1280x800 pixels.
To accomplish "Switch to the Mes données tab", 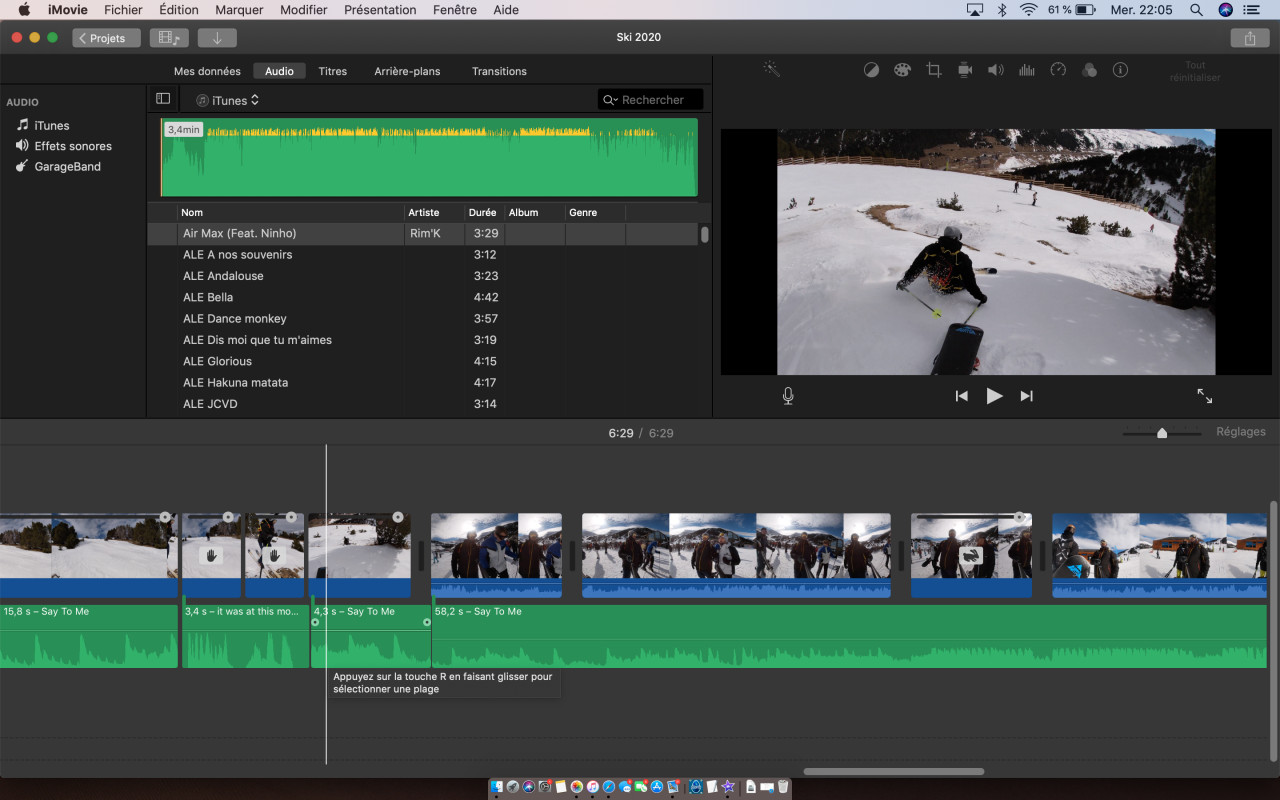I will pos(207,71).
